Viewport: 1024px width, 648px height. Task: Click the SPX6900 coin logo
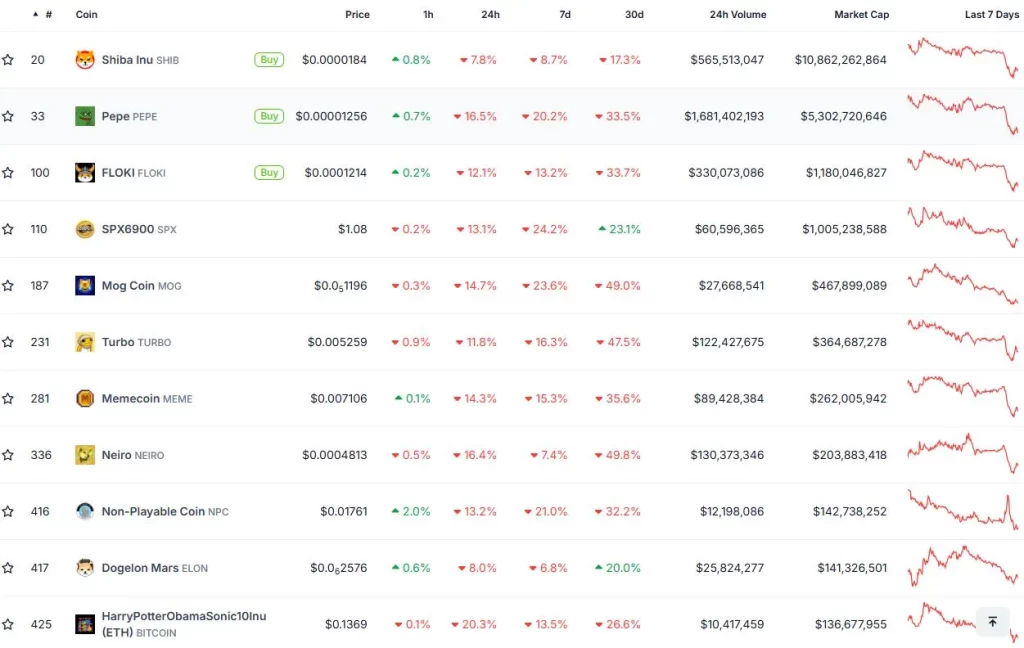(85, 229)
